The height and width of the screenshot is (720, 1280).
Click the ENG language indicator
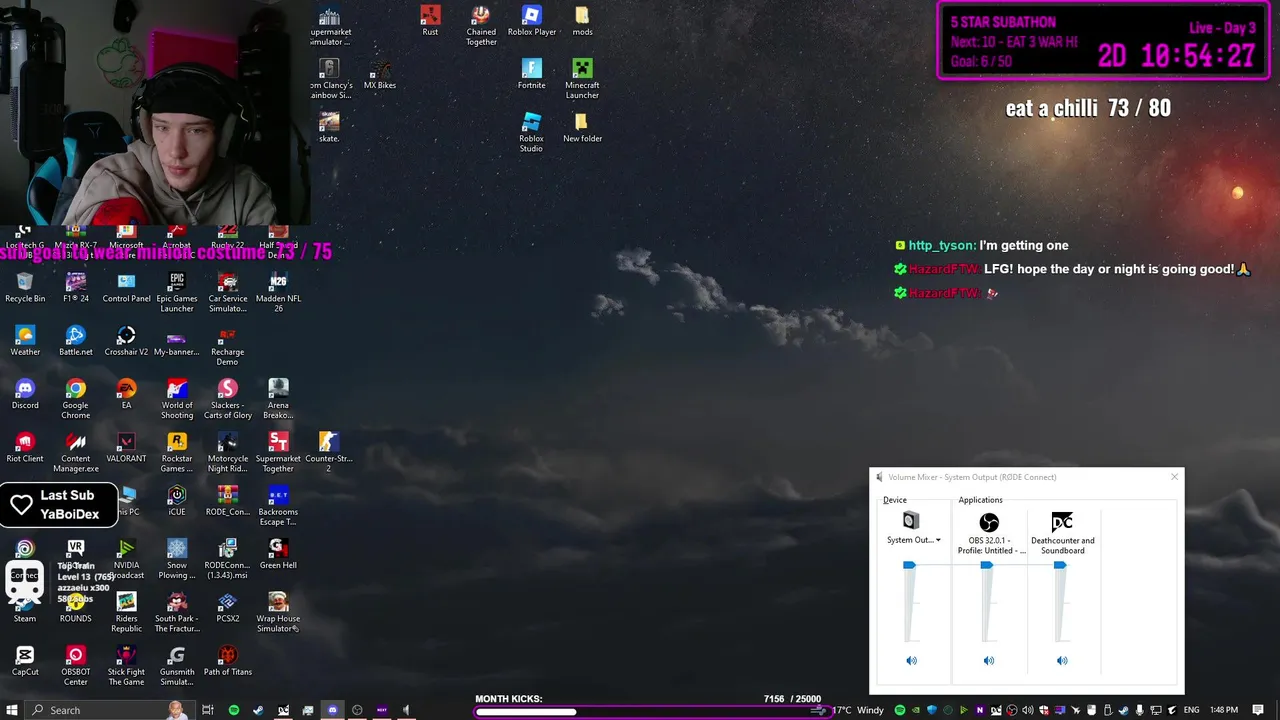point(1191,710)
